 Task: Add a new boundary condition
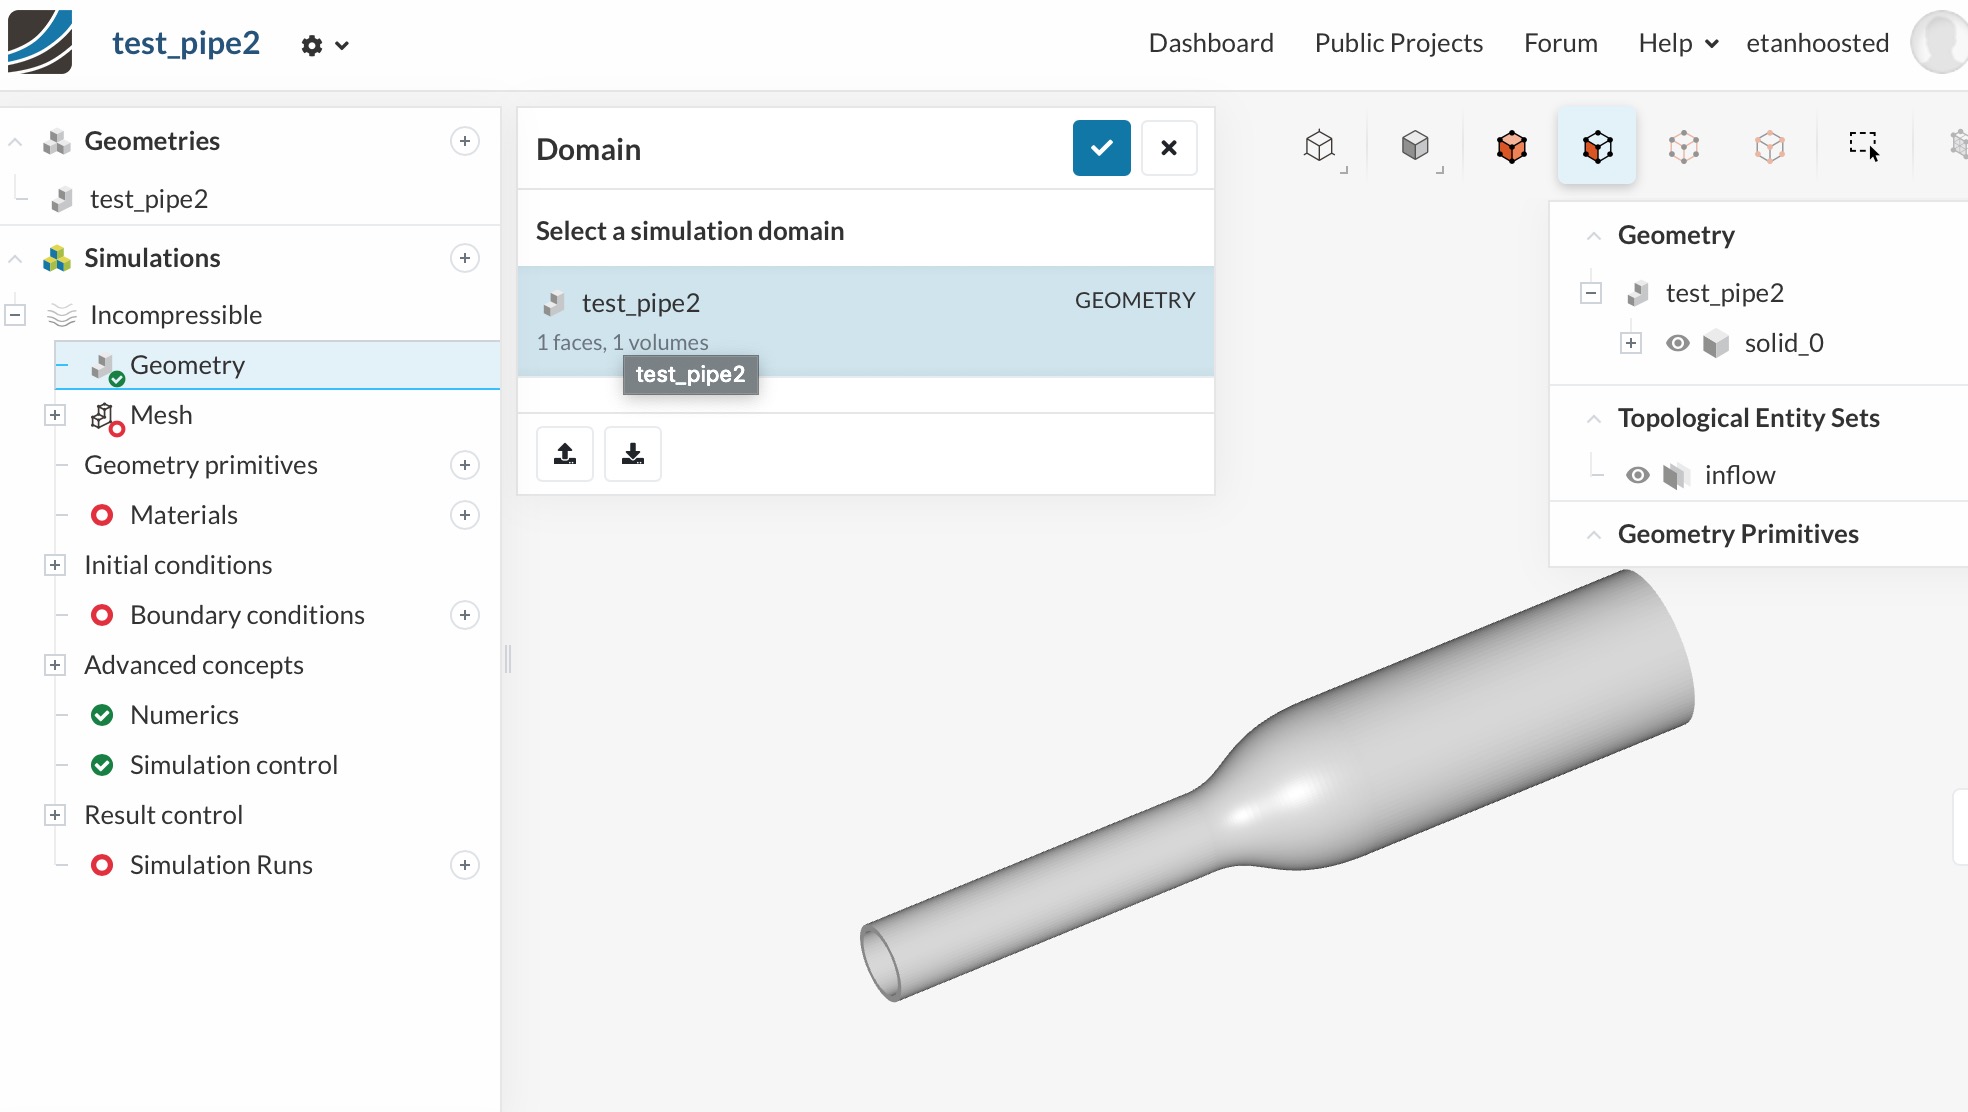pos(464,615)
